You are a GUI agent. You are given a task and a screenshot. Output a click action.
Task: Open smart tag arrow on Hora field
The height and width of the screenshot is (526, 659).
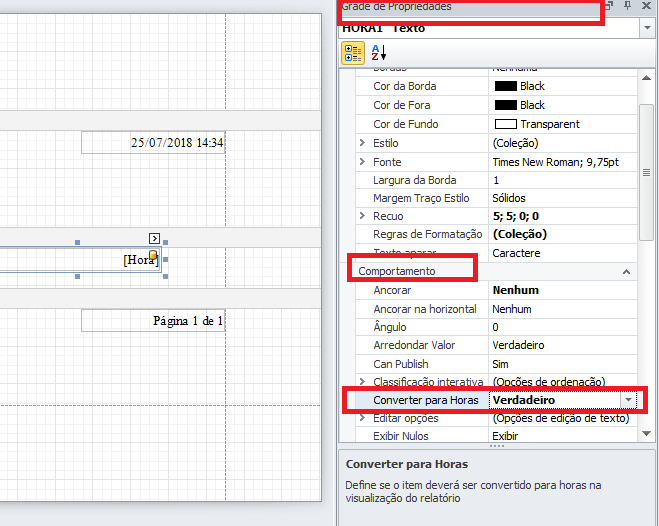pyautogui.click(x=154, y=239)
